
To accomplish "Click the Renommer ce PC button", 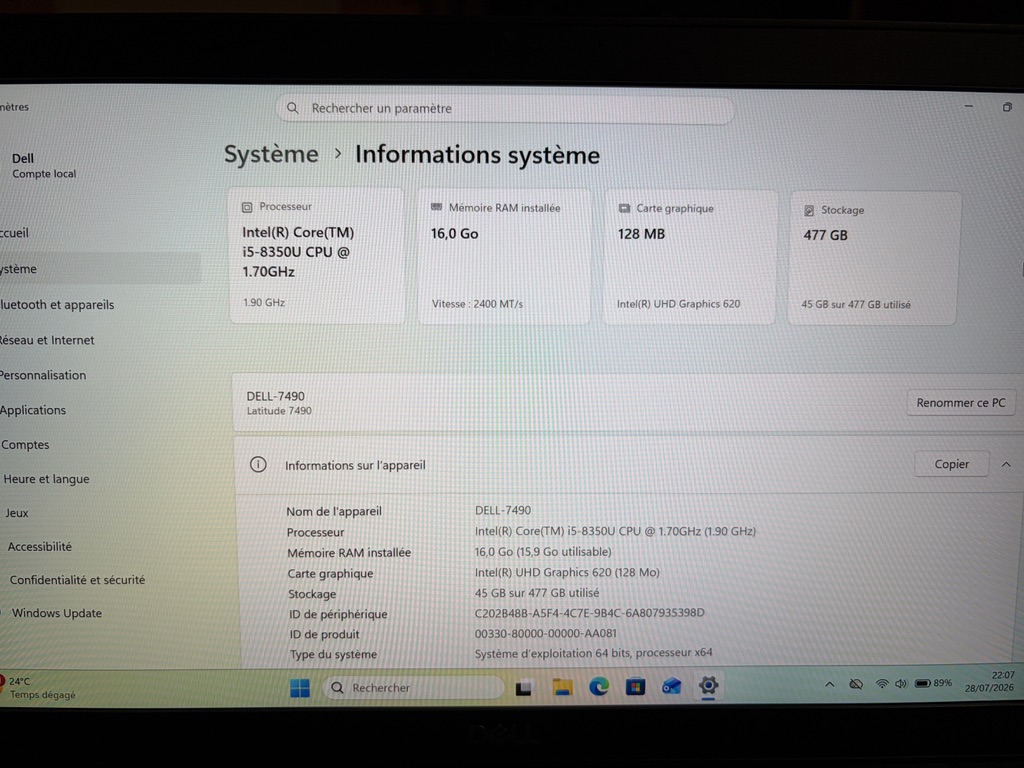I will pos(961,403).
